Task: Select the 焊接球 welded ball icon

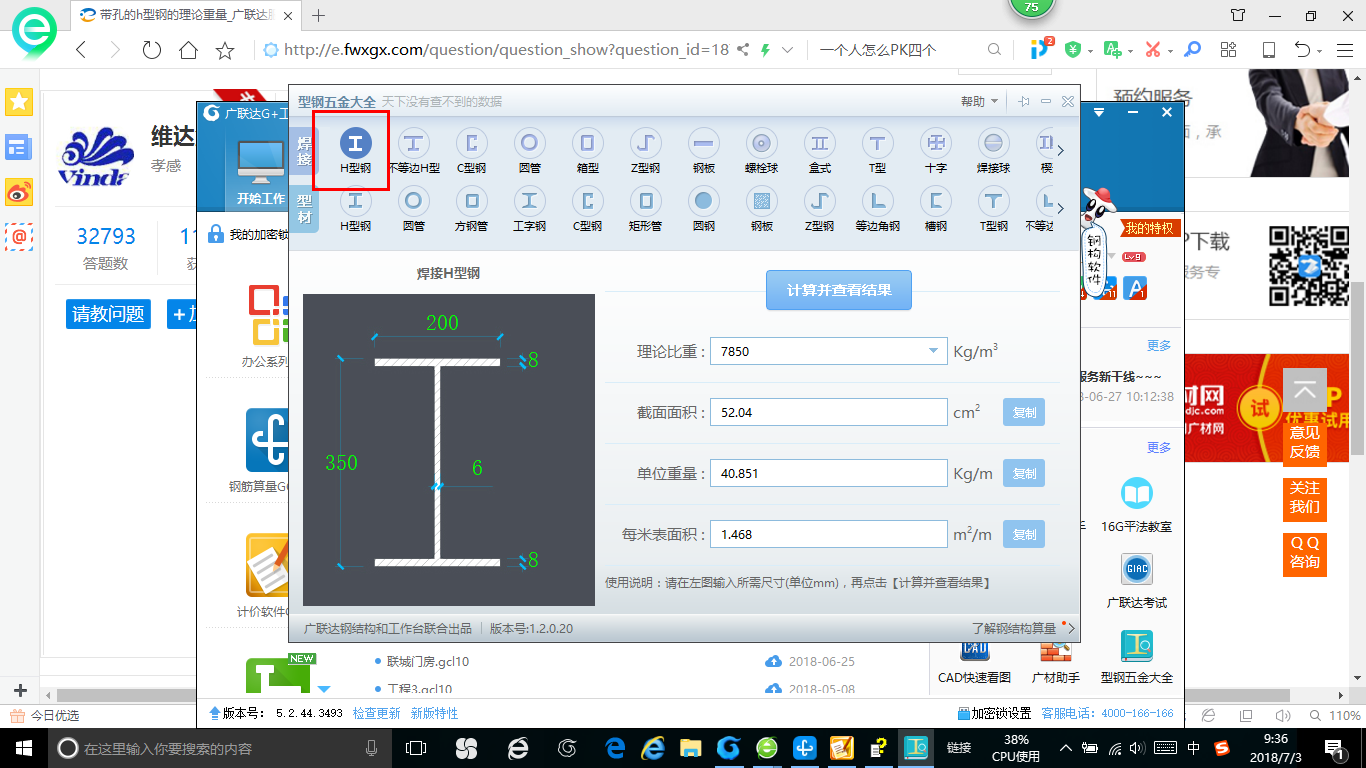Action: coord(993,151)
